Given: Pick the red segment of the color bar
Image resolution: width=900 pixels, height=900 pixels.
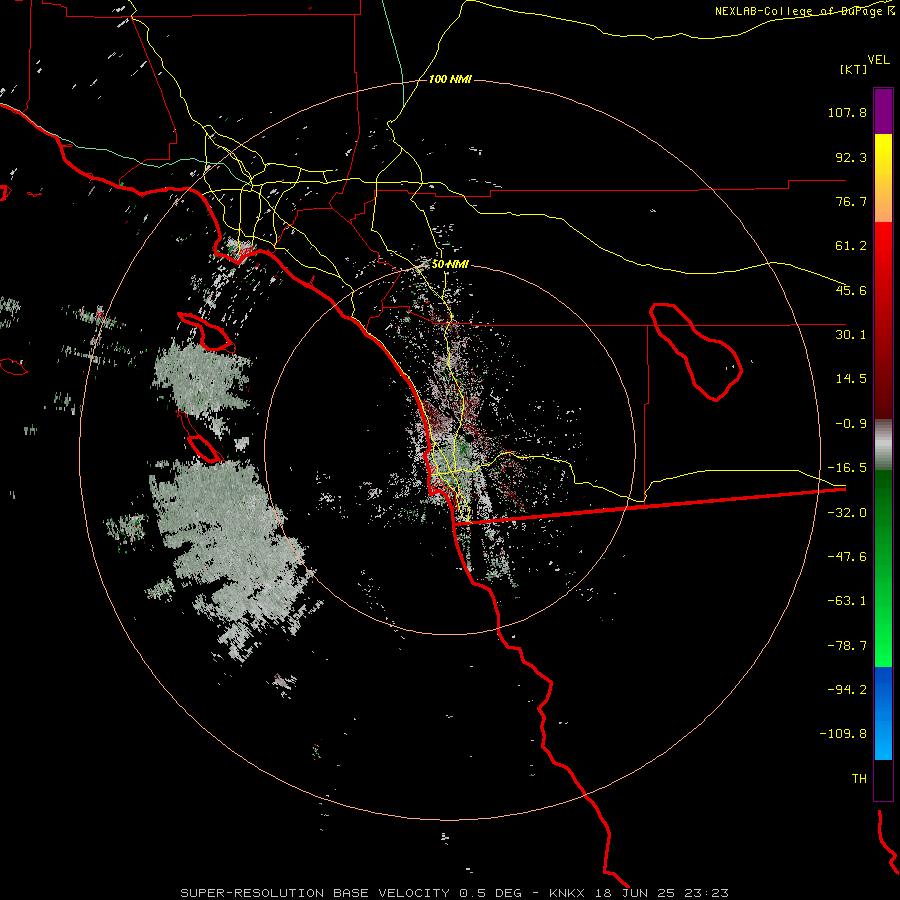Looking at the screenshot, I should click(x=883, y=320).
